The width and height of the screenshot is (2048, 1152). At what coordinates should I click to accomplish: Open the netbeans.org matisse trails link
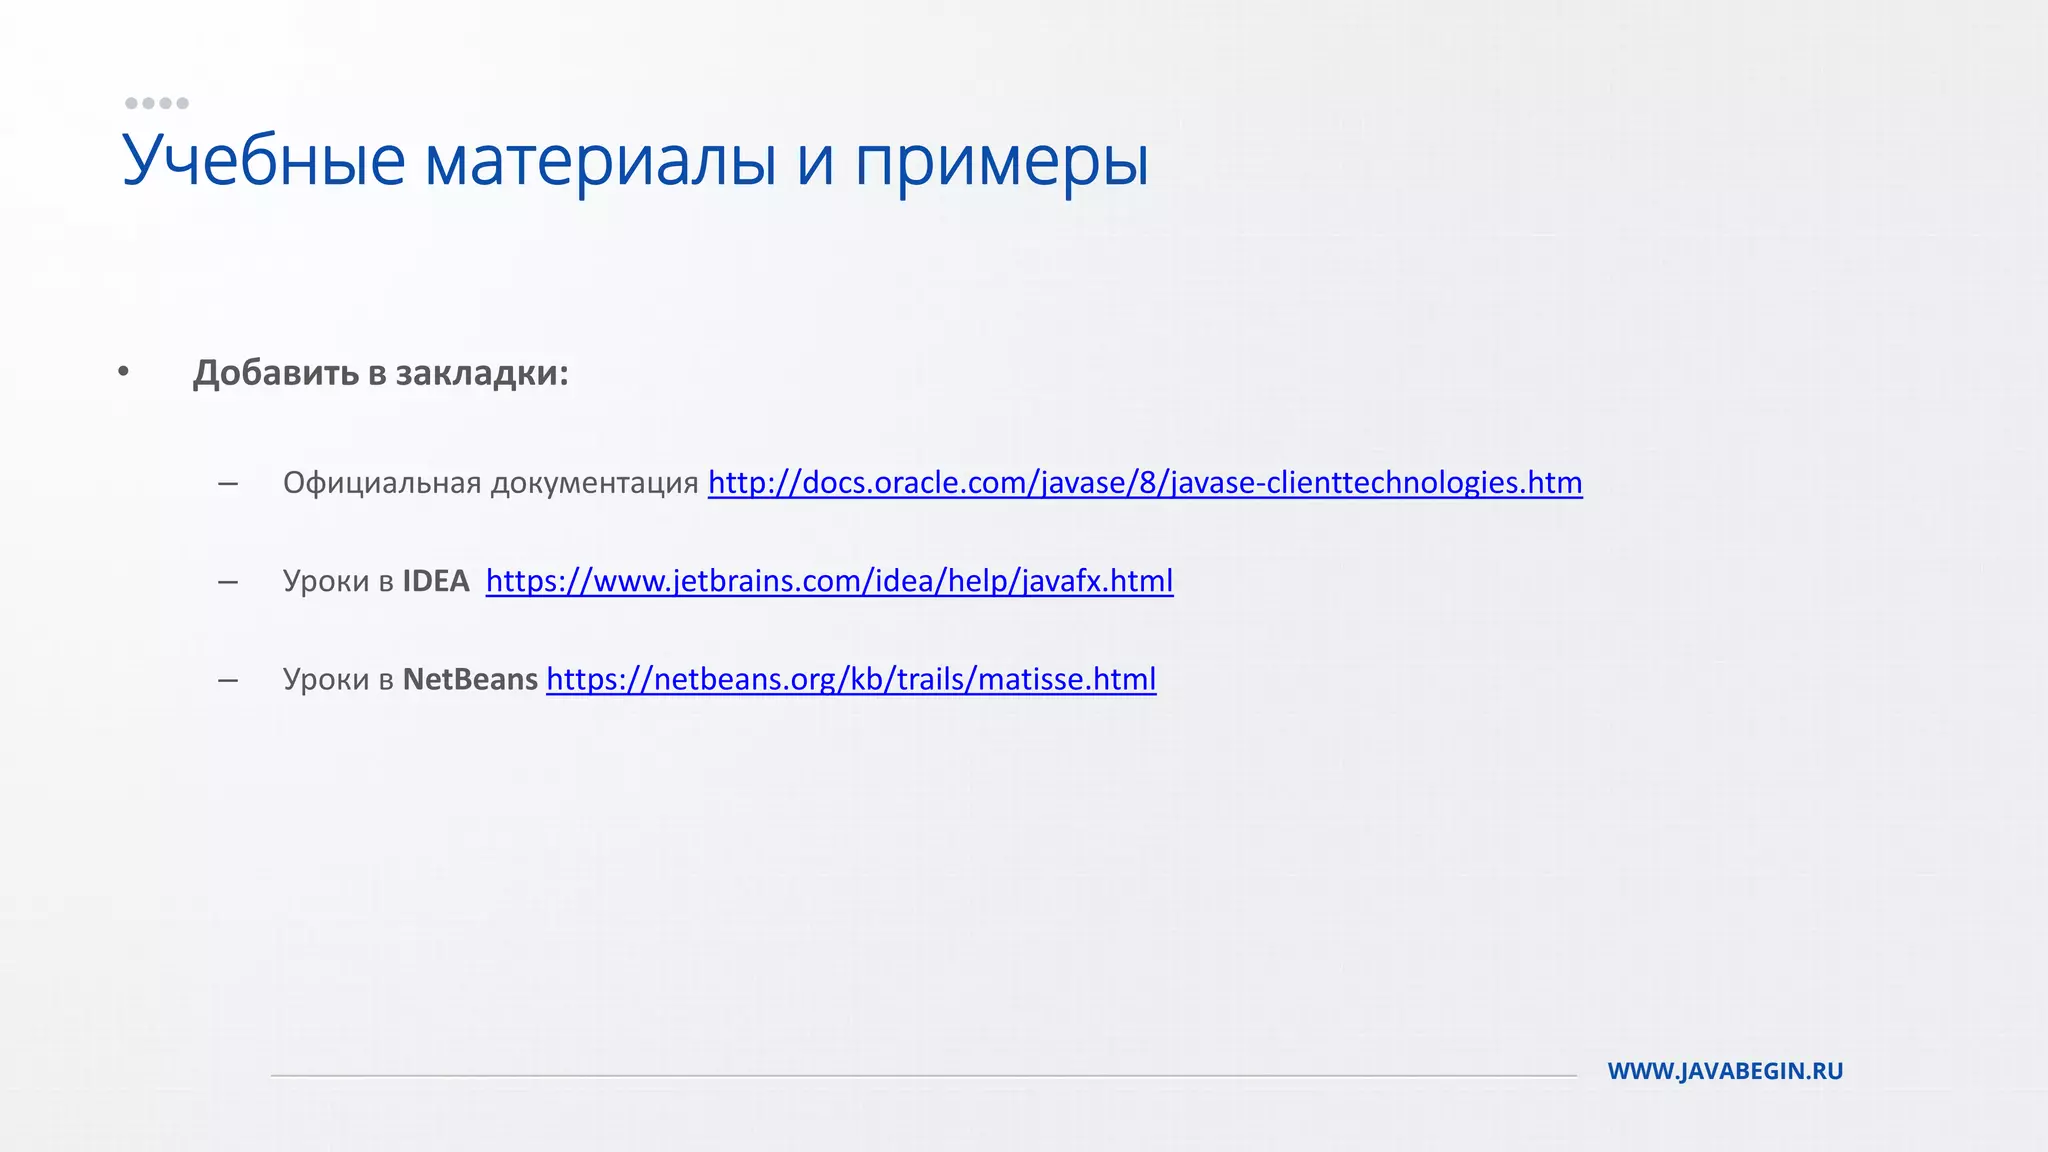(x=851, y=679)
